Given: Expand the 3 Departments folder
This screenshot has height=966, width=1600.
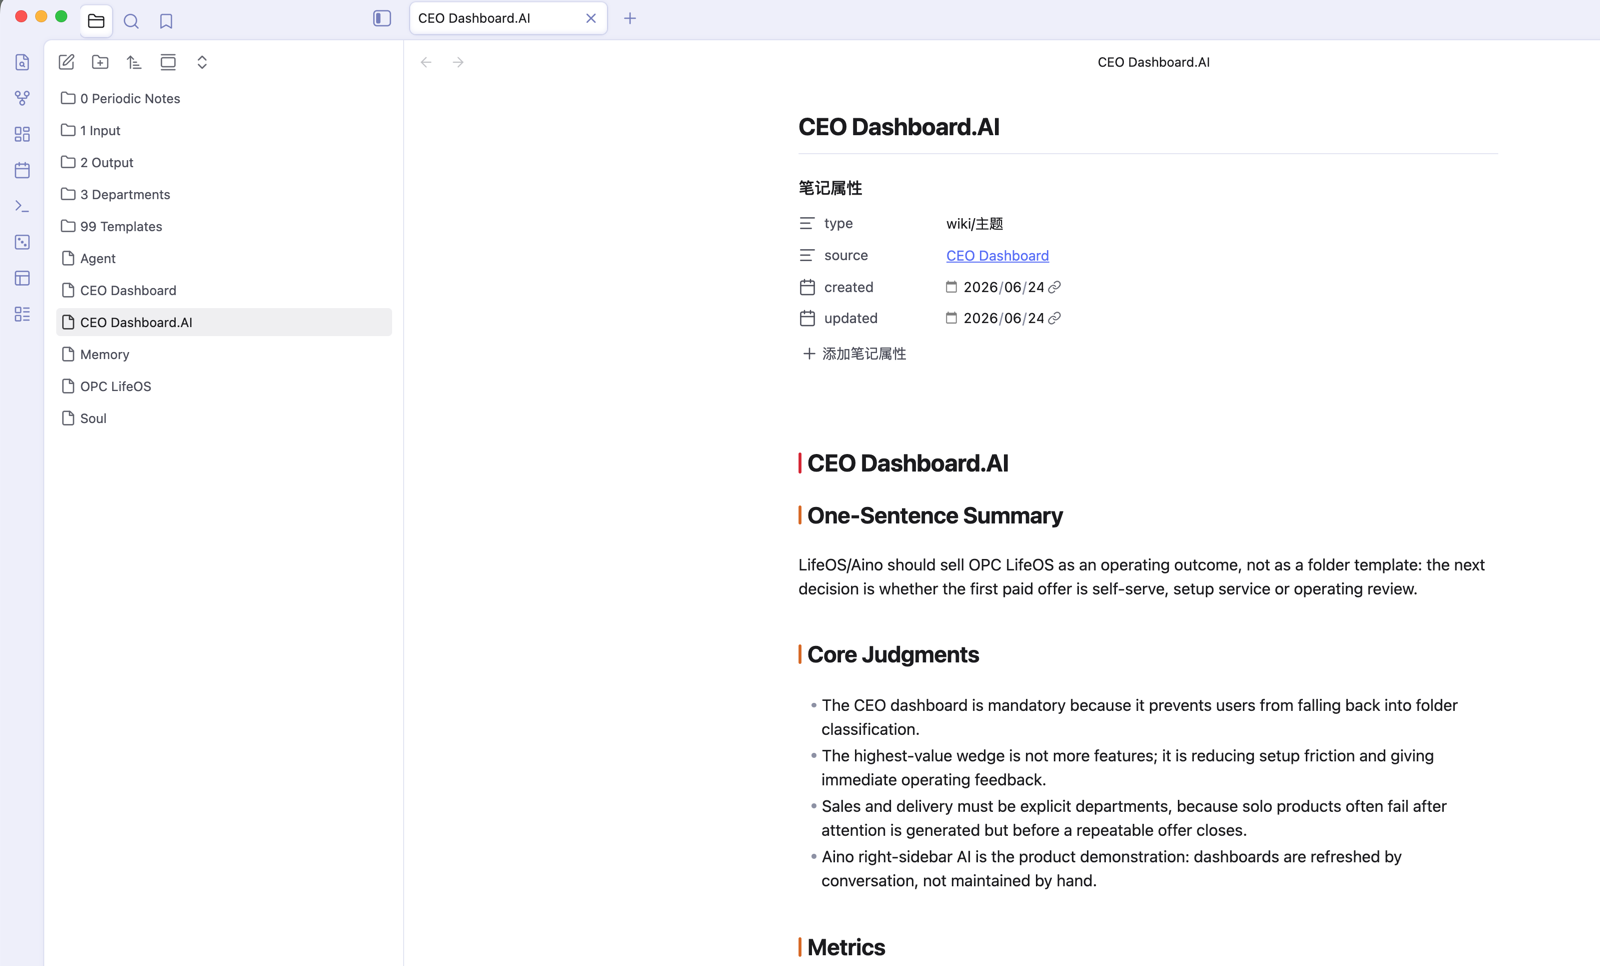Looking at the screenshot, I should pyautogui.click(x=224, y=194).
